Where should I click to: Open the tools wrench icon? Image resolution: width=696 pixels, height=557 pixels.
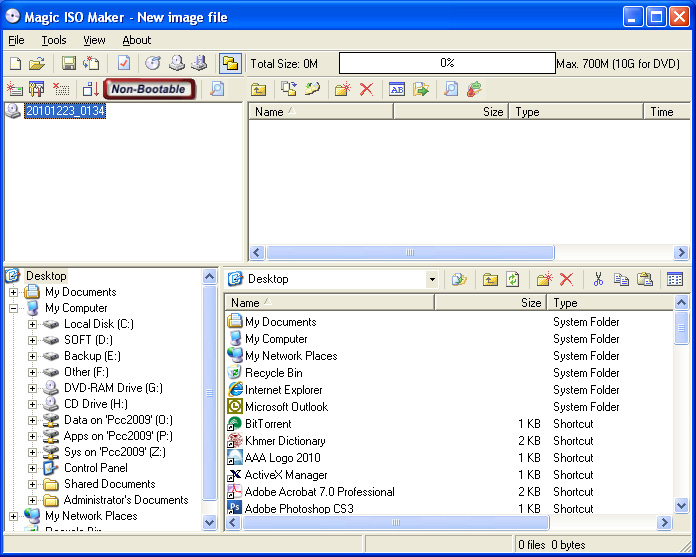coord(37,89)
